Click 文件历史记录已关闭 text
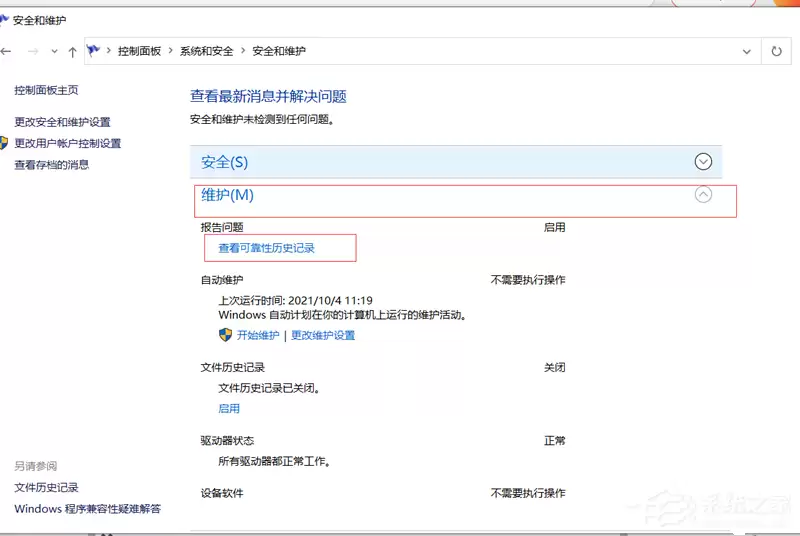The height and width of the screenshot is (536, 800). (269, 388)
